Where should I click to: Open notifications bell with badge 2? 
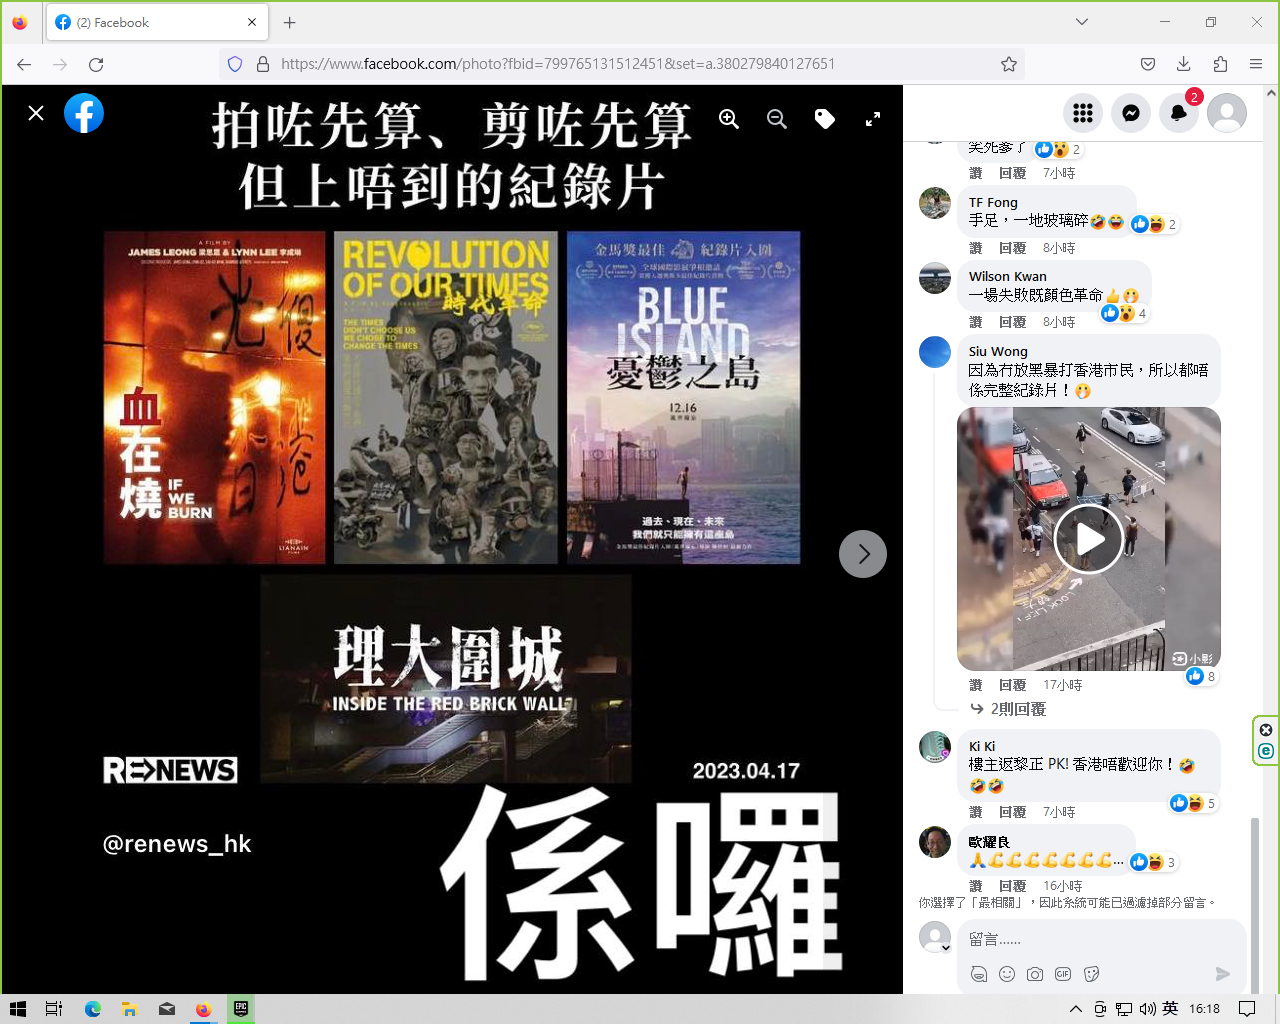click(1179, 113)
